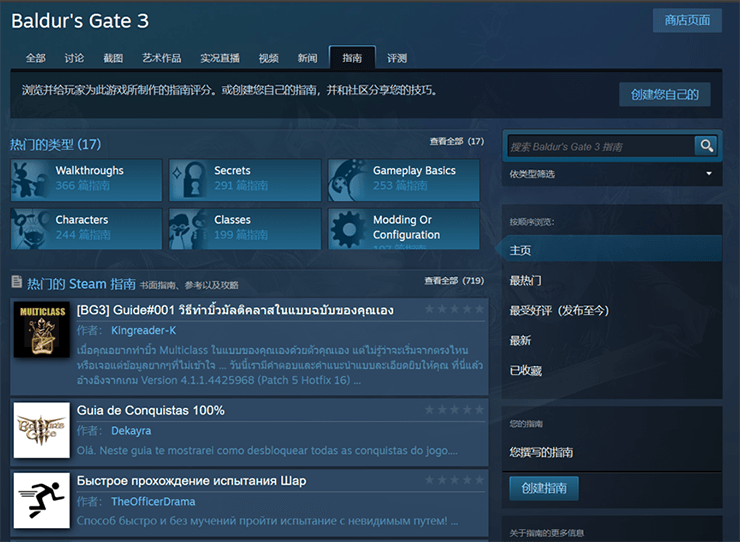Viewport: 740px width, 542px height.
Task: Open author link Kingreader-K
Action: click(x=143, y=330)
